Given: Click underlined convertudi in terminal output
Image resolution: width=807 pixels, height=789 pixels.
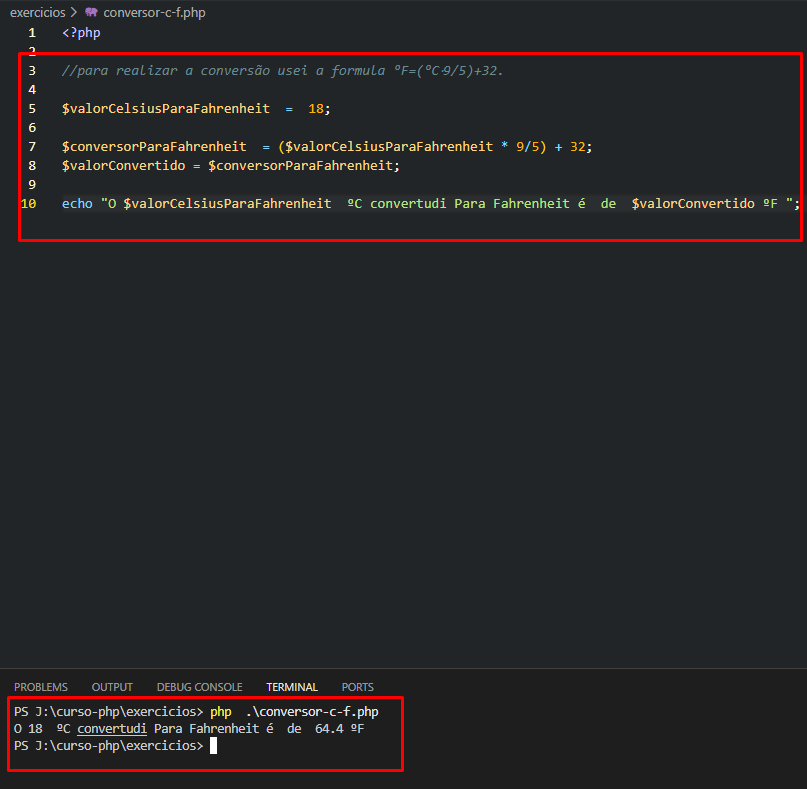Looking at the screenshot, I should pos(112,729).
